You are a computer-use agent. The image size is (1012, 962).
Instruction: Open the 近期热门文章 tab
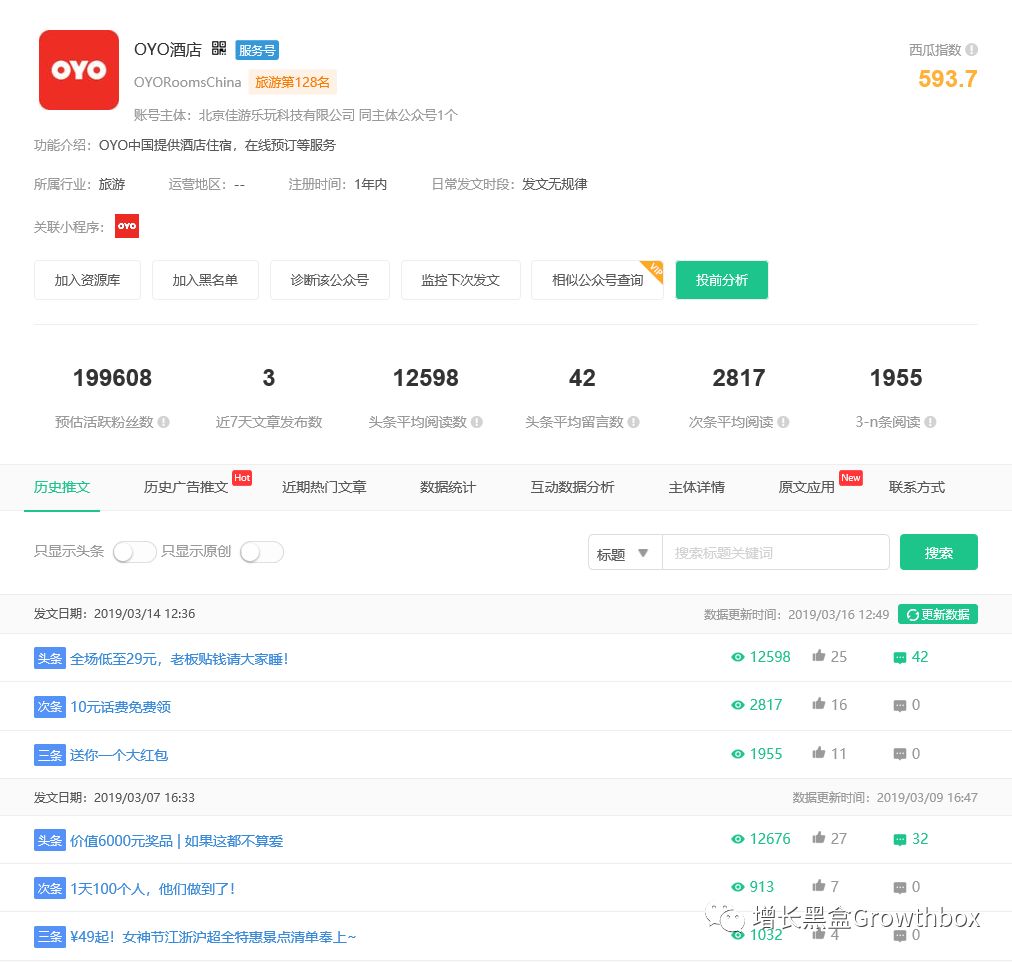[324, 487]
